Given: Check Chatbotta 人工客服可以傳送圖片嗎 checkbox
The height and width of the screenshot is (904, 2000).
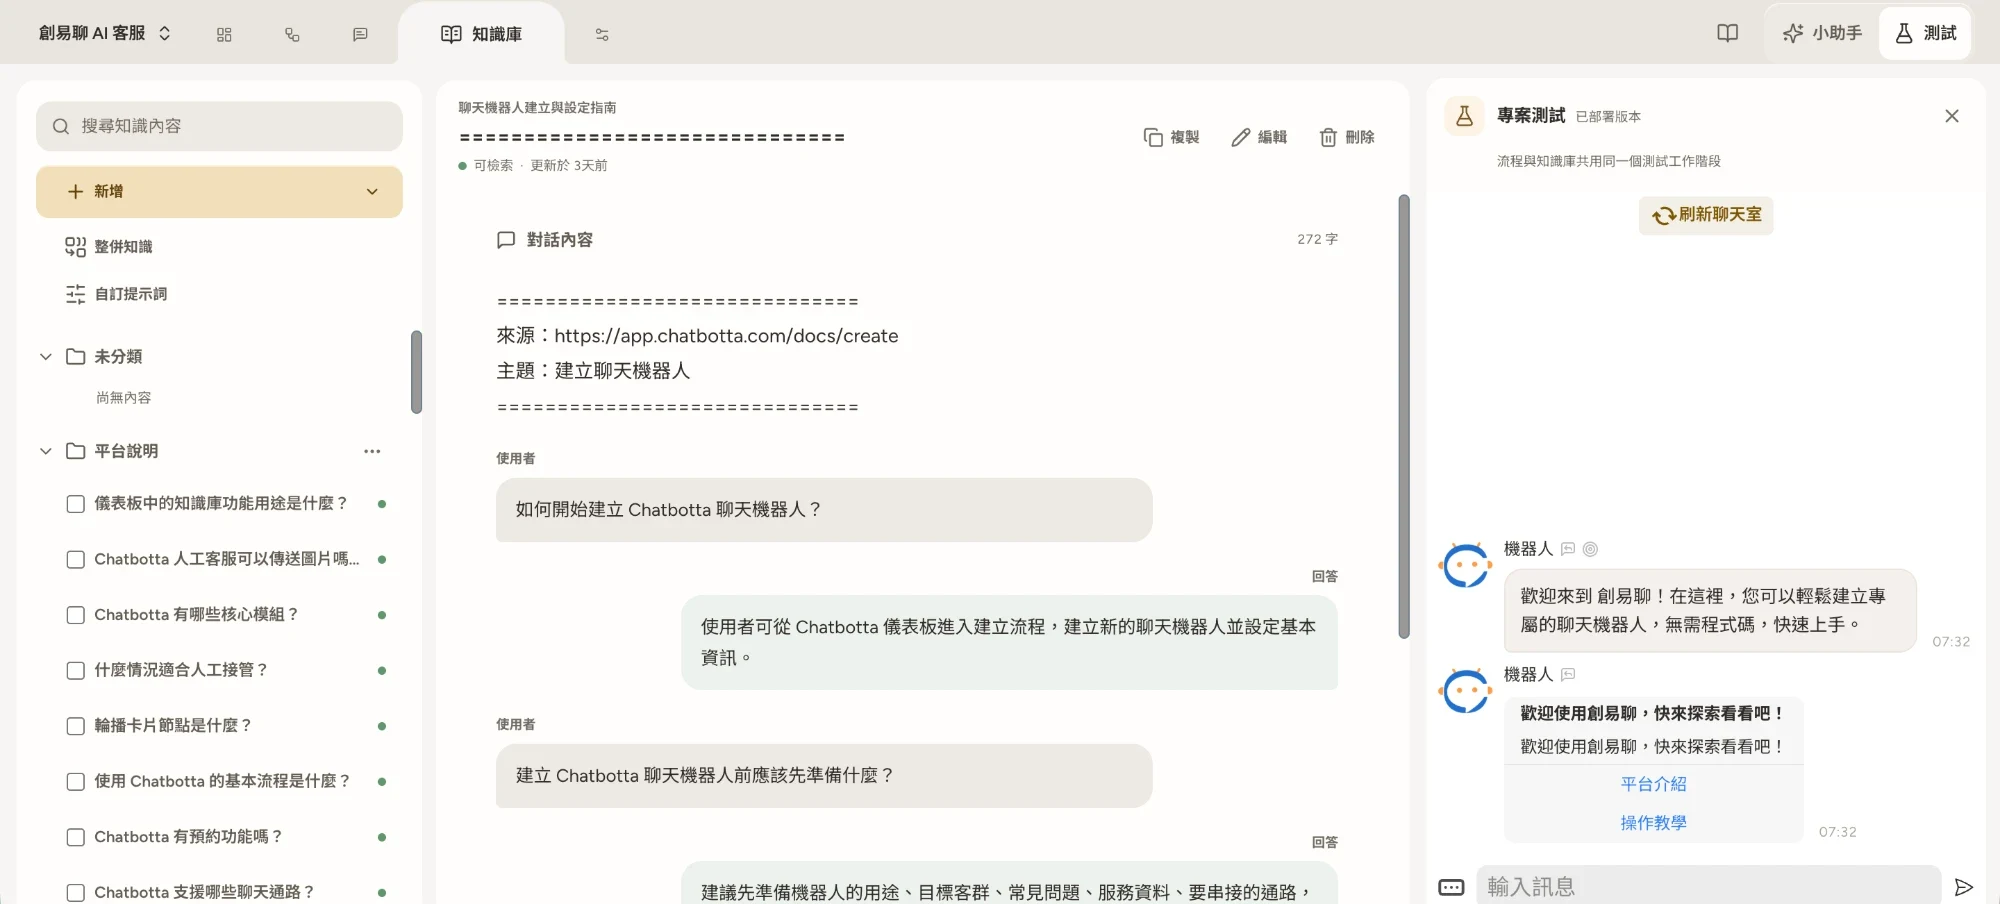Looking at the screenshot, I should pos(75,559).
